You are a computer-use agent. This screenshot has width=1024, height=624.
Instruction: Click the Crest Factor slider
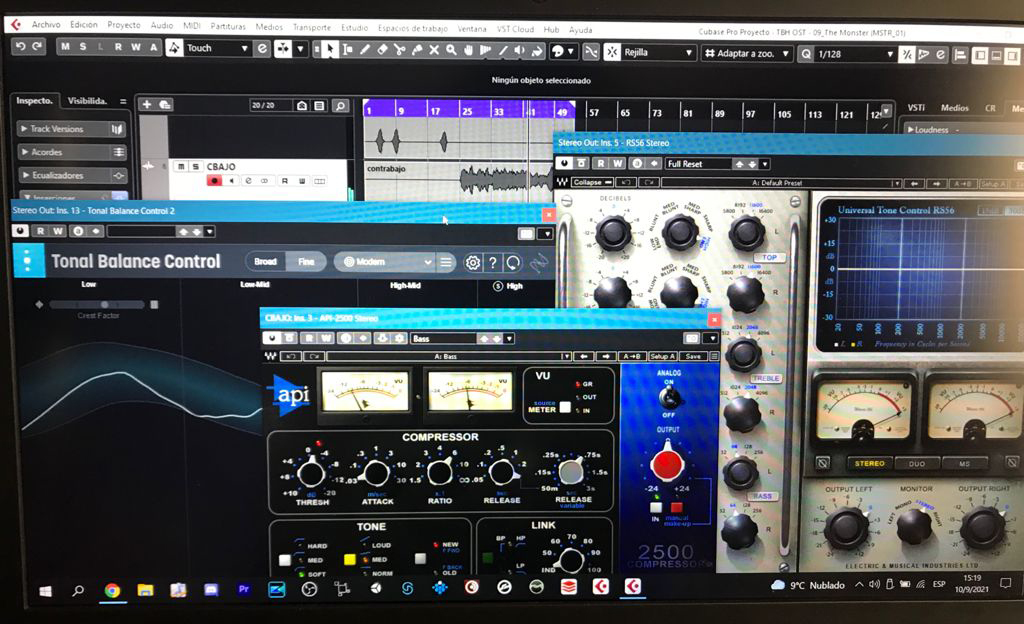point(98,304)
